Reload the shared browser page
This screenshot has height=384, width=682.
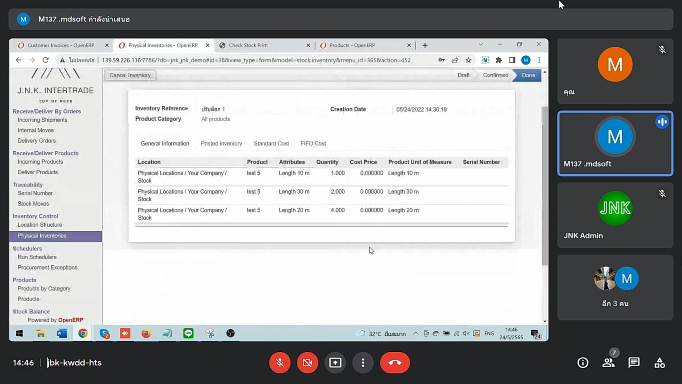click(46, 60)
